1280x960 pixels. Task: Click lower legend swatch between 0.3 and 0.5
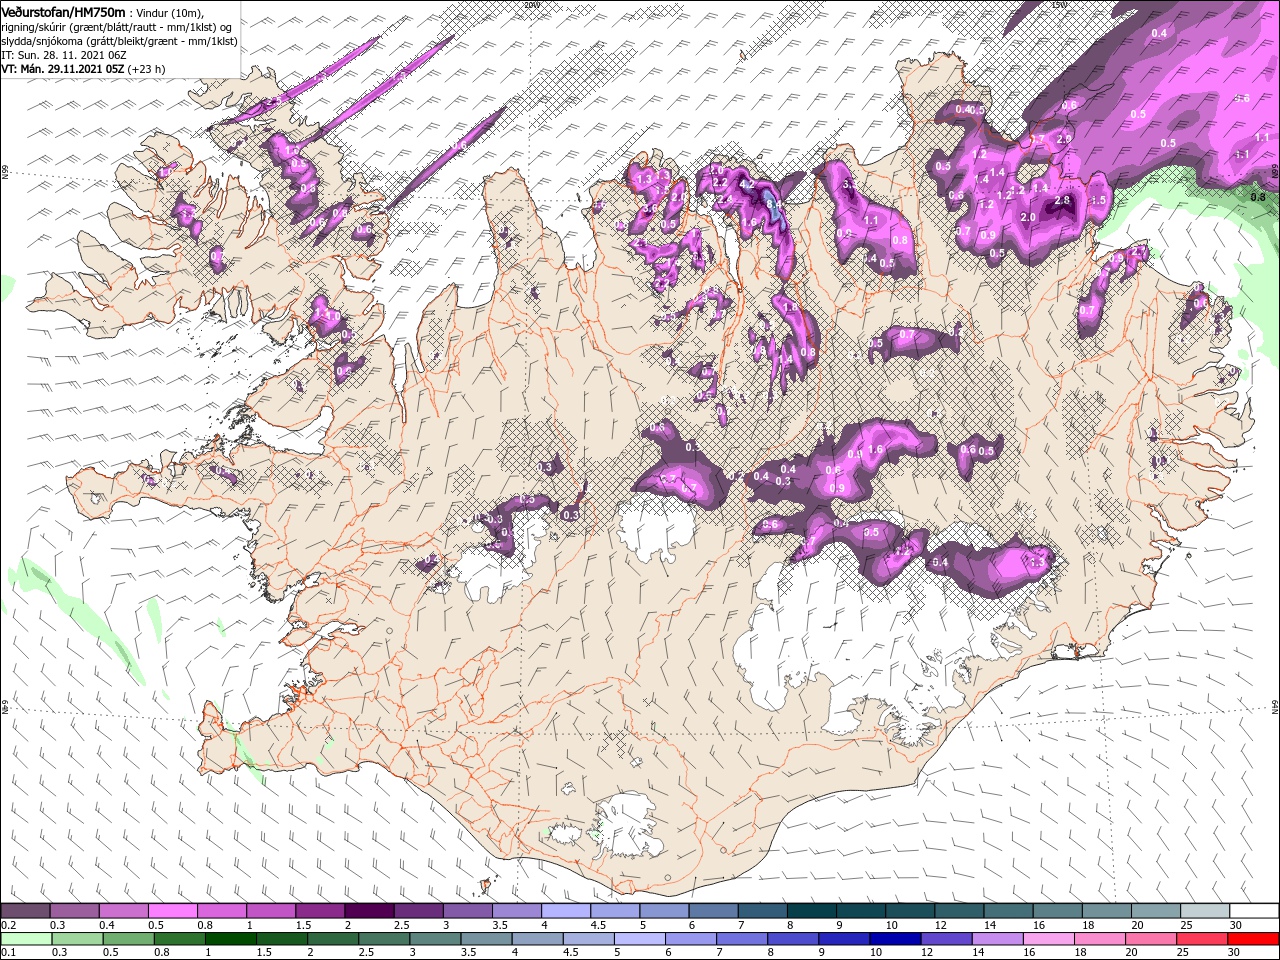click(76, 938)
